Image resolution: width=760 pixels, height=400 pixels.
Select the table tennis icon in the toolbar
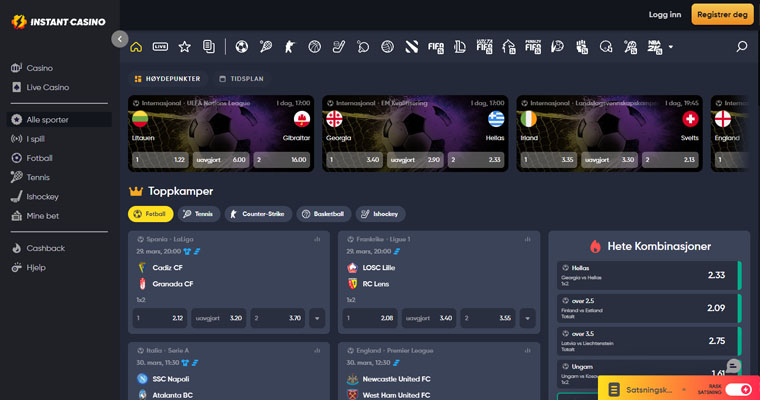[x=363, y=47]
